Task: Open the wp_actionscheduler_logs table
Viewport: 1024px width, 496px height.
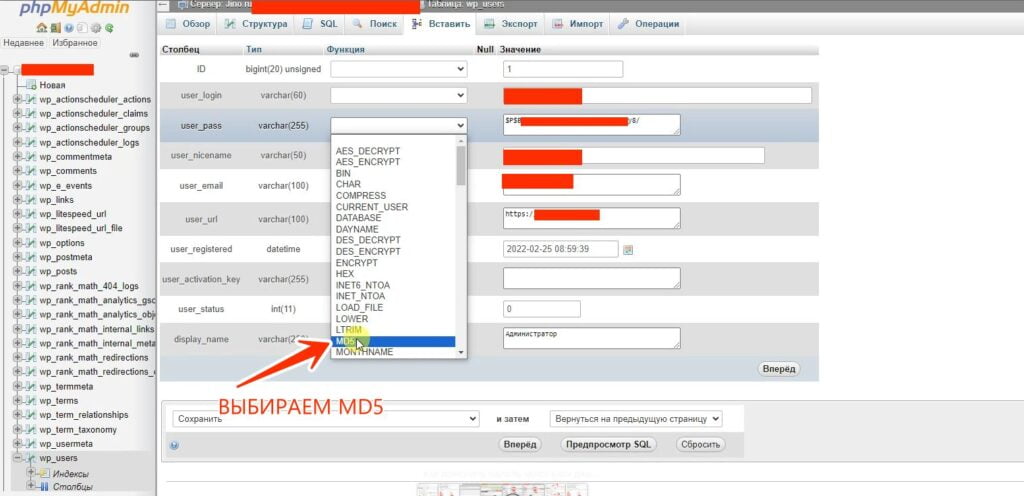Action: point(89,142)
